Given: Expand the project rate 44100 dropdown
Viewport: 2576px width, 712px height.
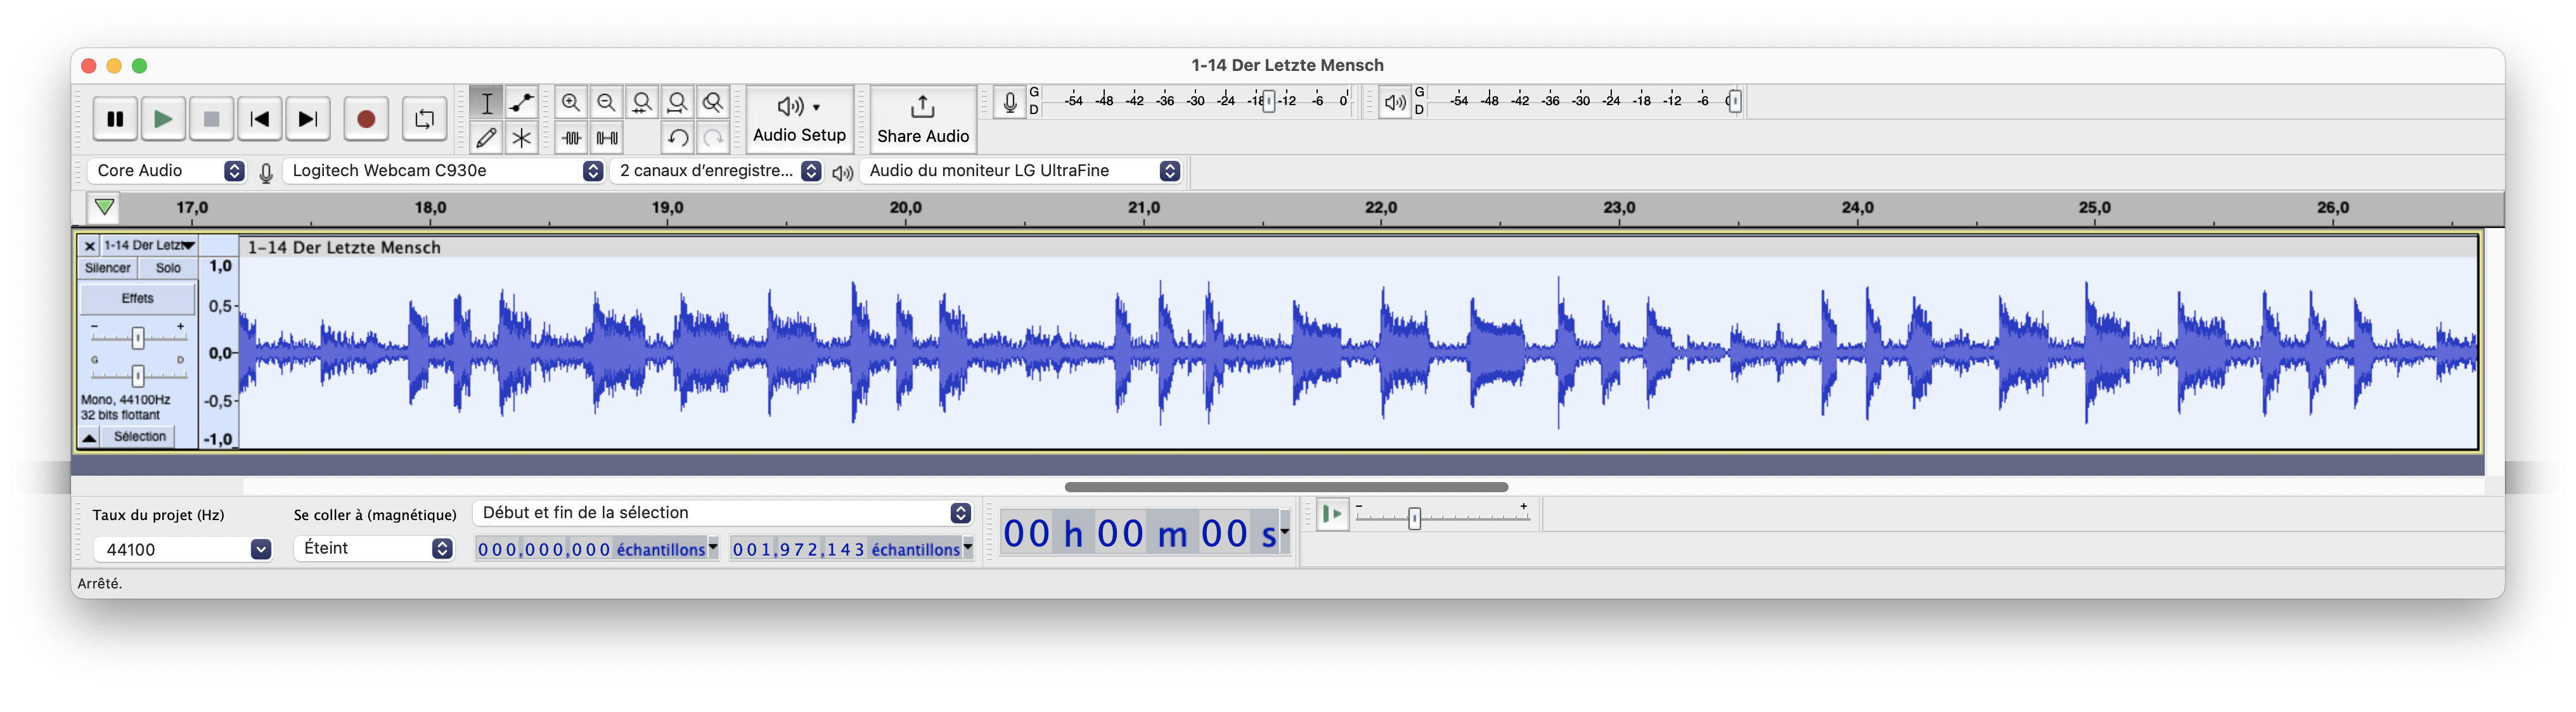Looking at the screenshot, I should (x=261, y=549).
